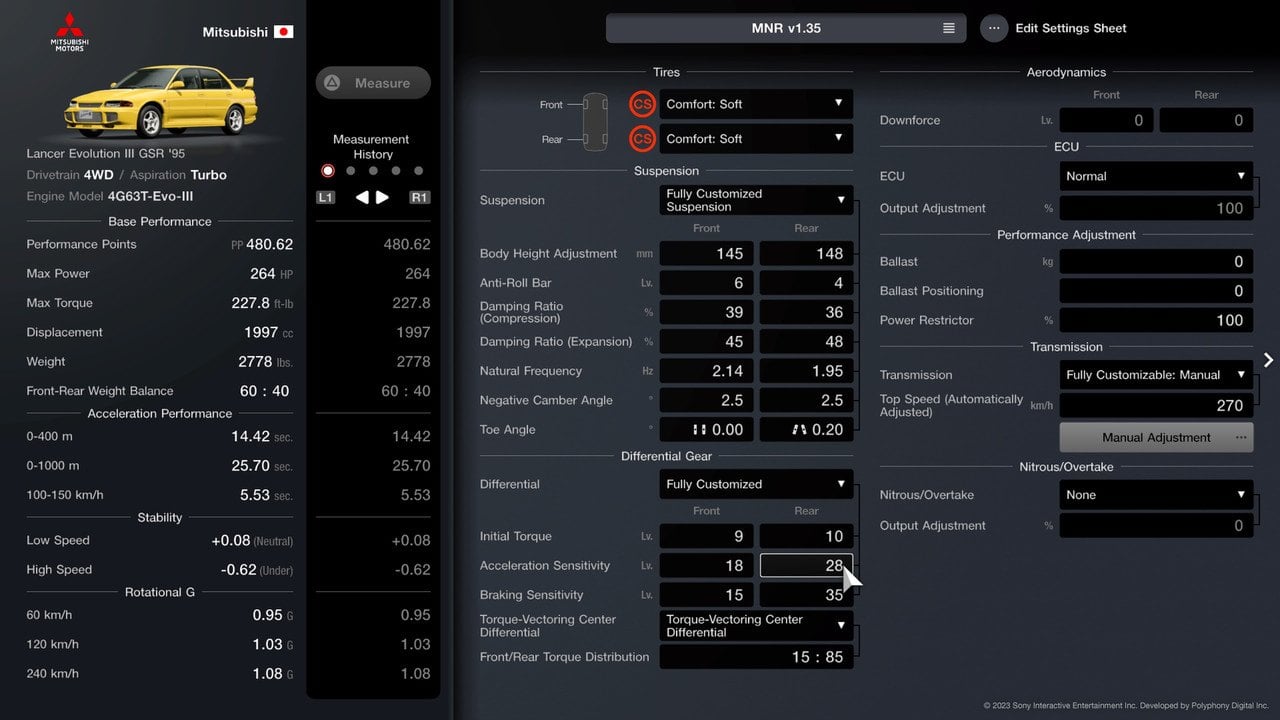Edit front Toe Angle 0.00
This screenshot has height=720, width=1280.
[x=706, y=430]
